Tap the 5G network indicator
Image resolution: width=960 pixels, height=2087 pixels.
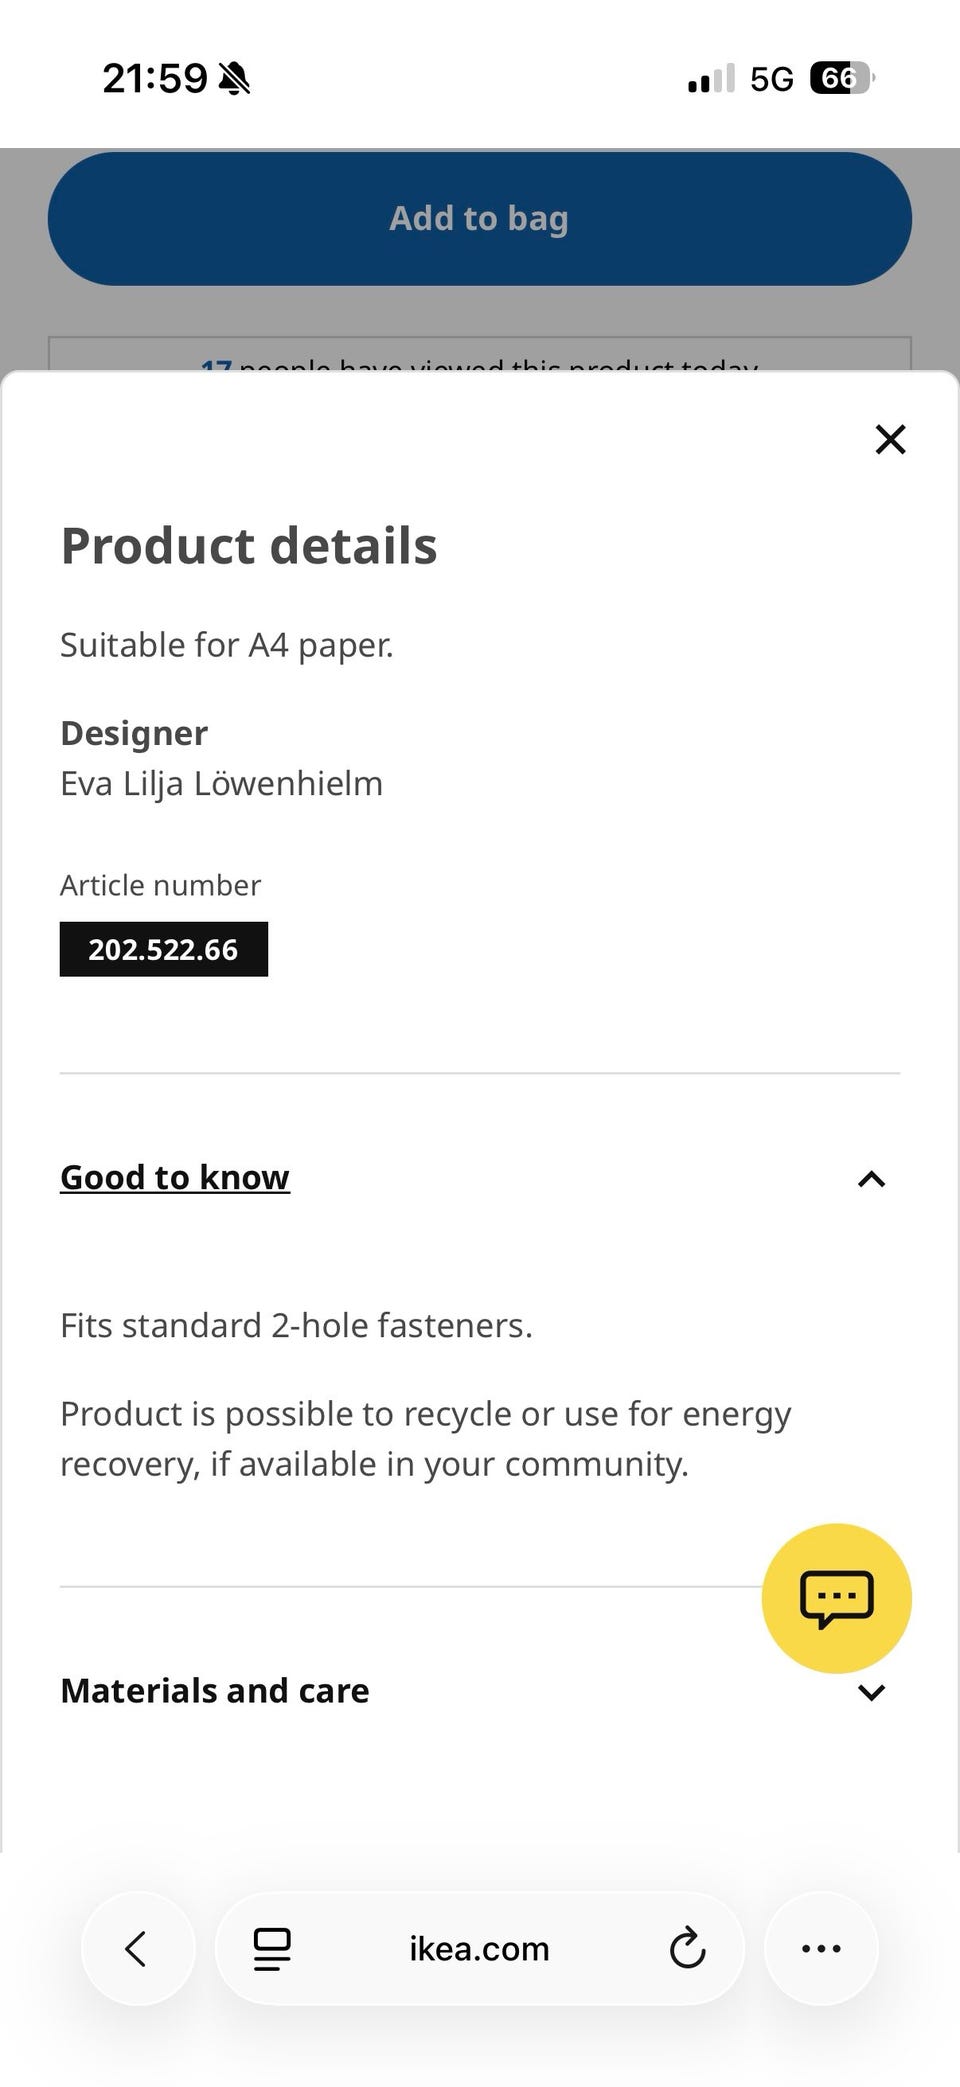pyautogui.click(x=771, y=79)
